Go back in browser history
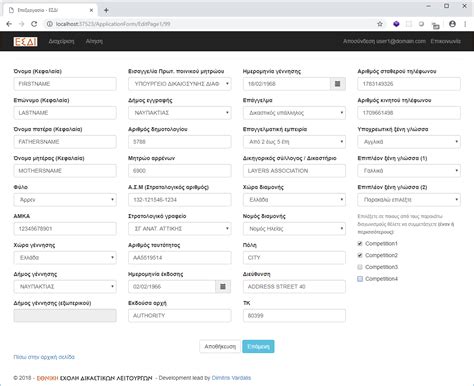 [9, 24]
